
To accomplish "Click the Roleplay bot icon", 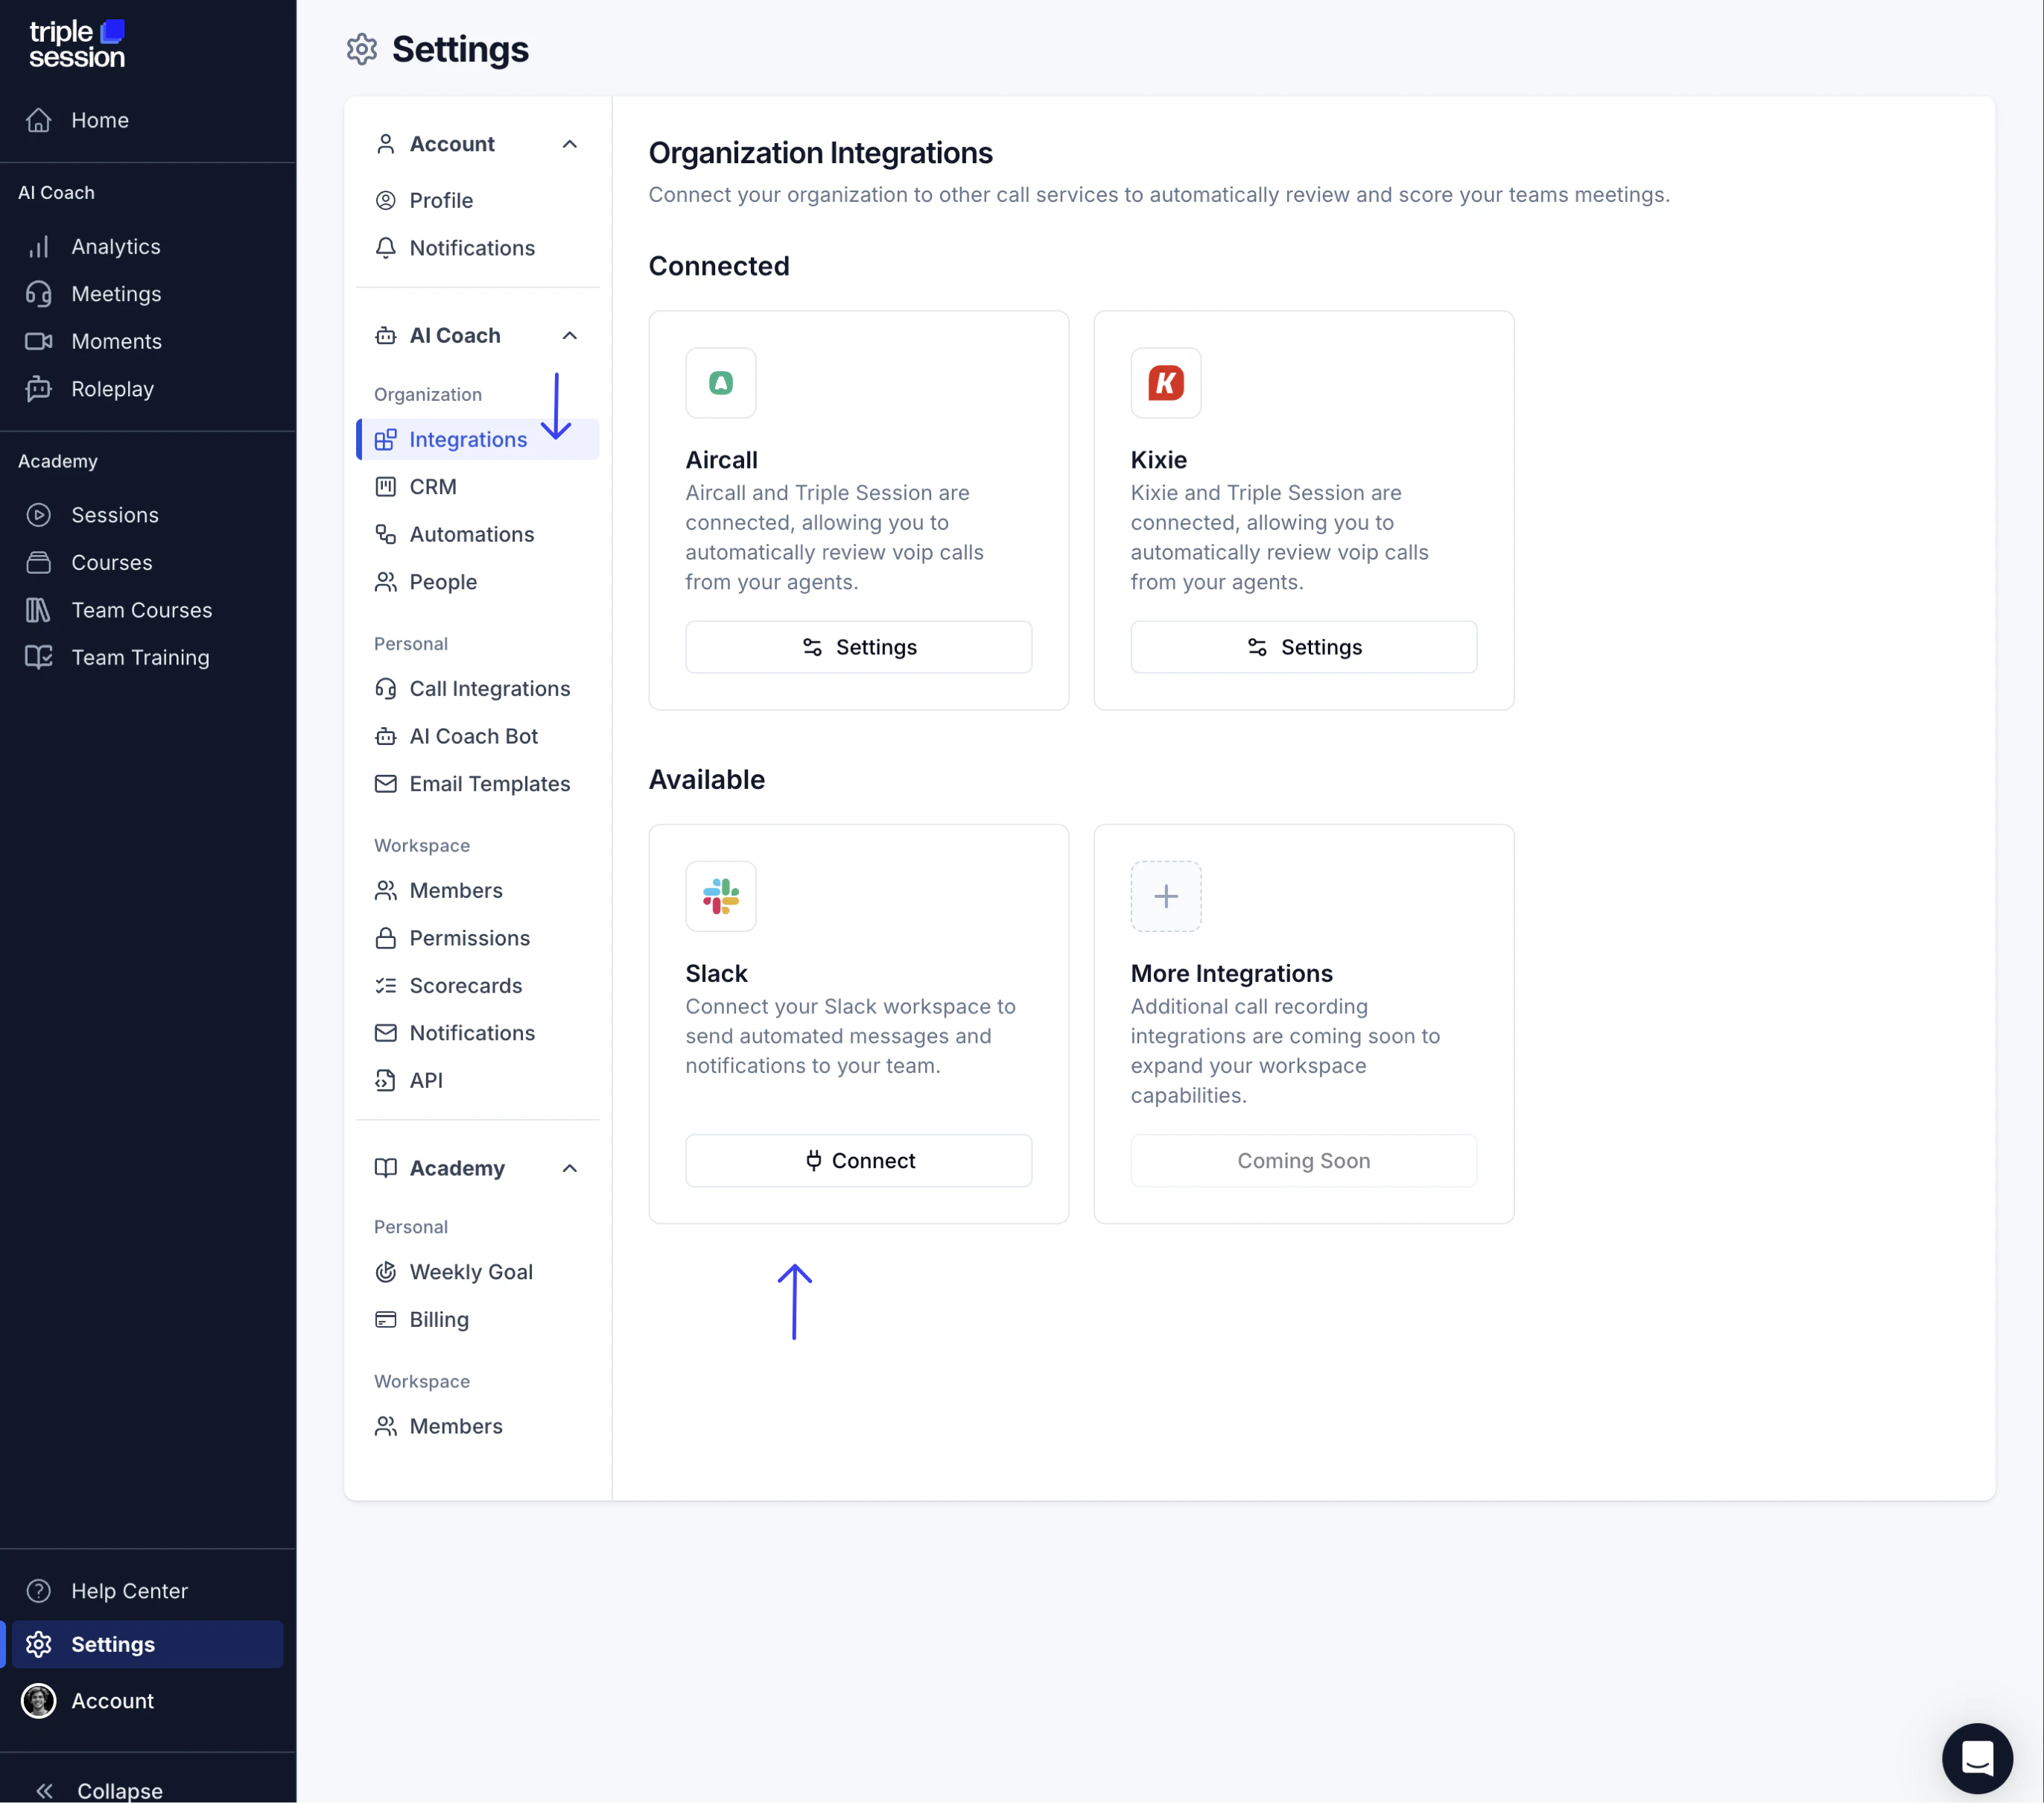I will [39, 389].
